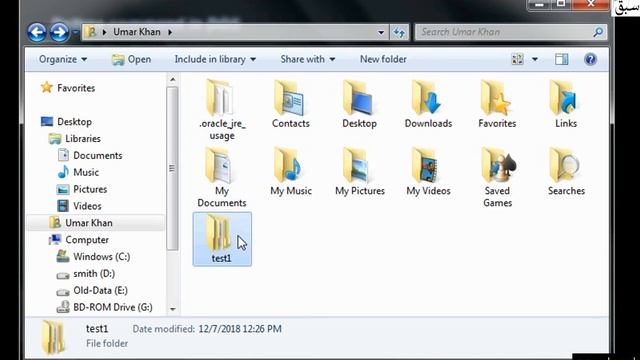Click the Computer icon in sidebar
This screenshot has width=640, height=360.
[x=55, y=240]
